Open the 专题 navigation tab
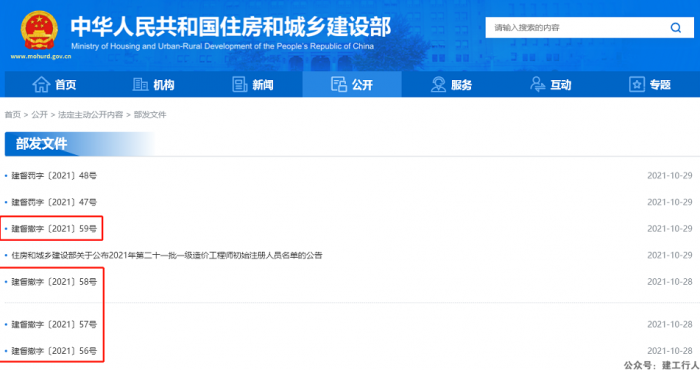Screen dimensions: 700x370 (650, 84)
